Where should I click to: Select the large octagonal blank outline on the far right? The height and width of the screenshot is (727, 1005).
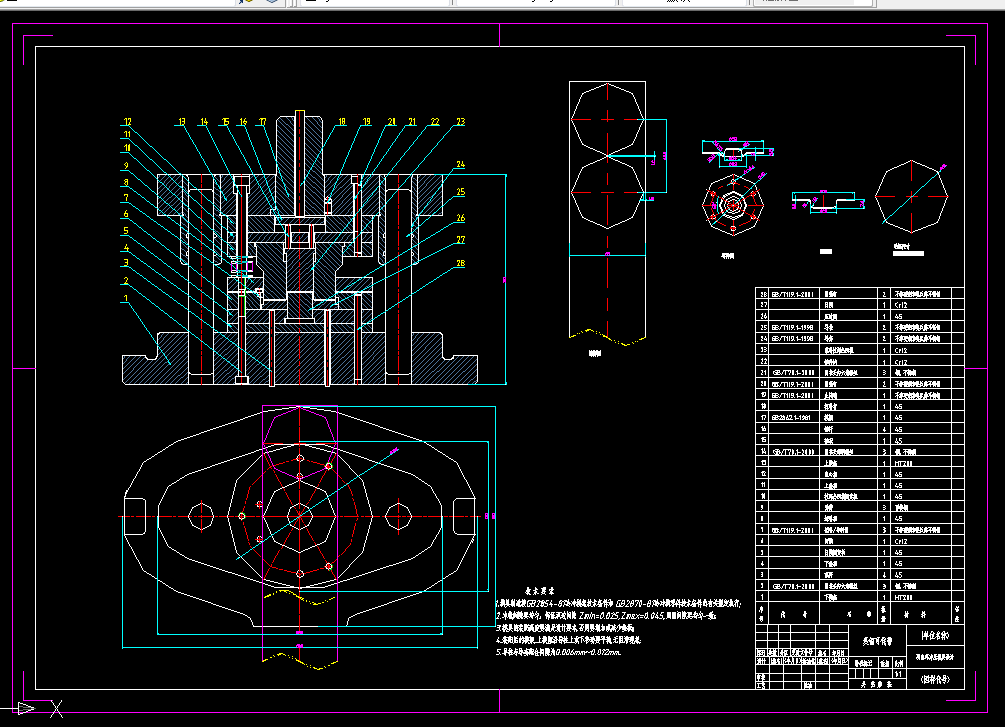[x=911, y=197]
